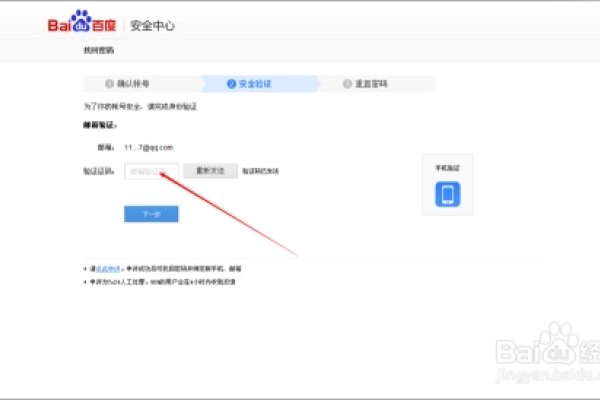Select the 确认帐号 step label

(x=133, y=83)
